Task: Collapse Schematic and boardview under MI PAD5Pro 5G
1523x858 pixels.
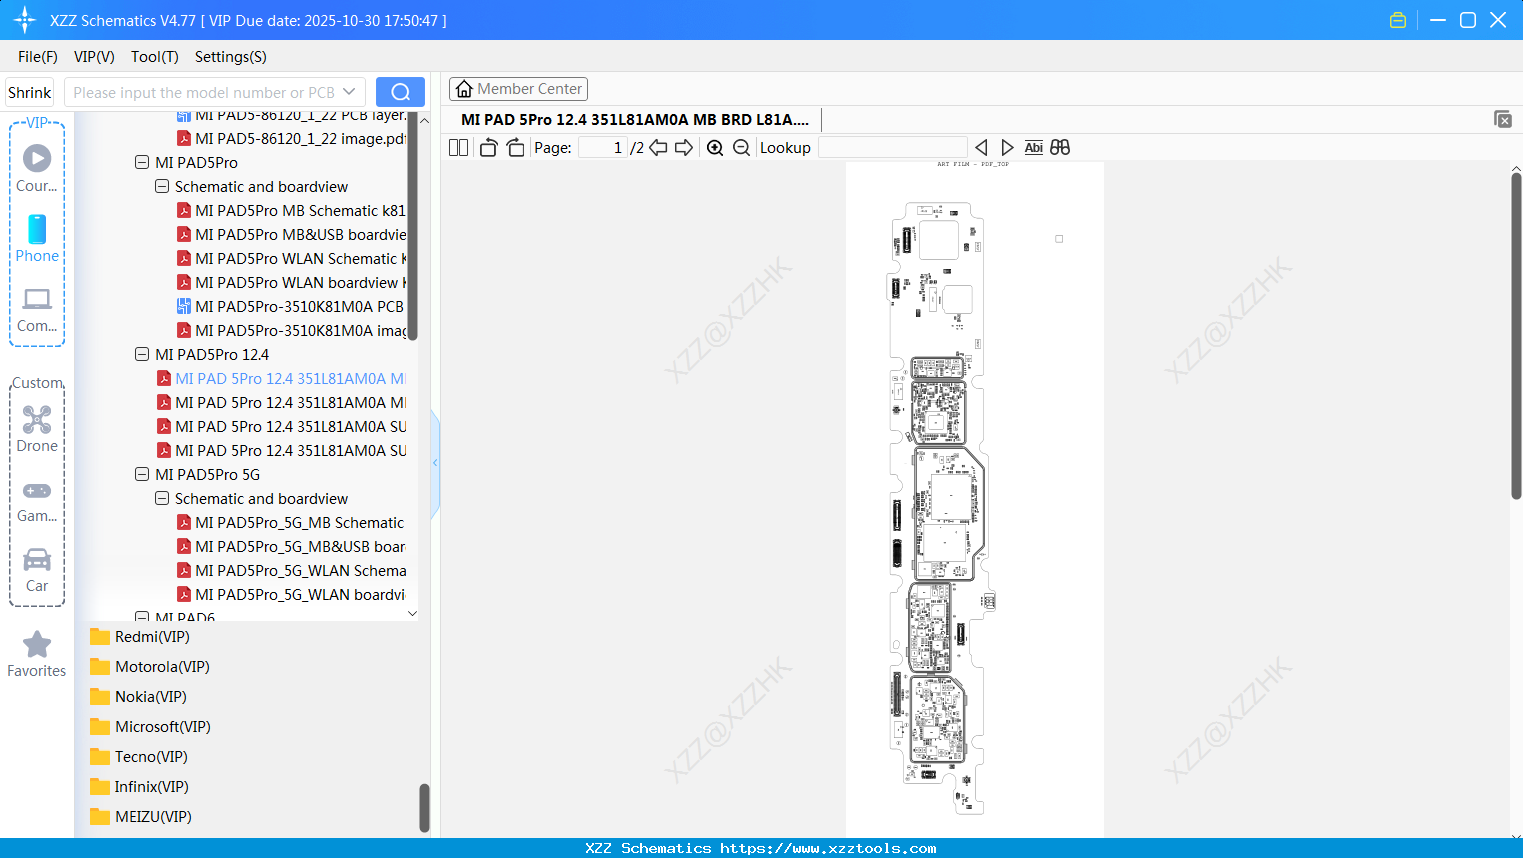Action: (162, 498)
